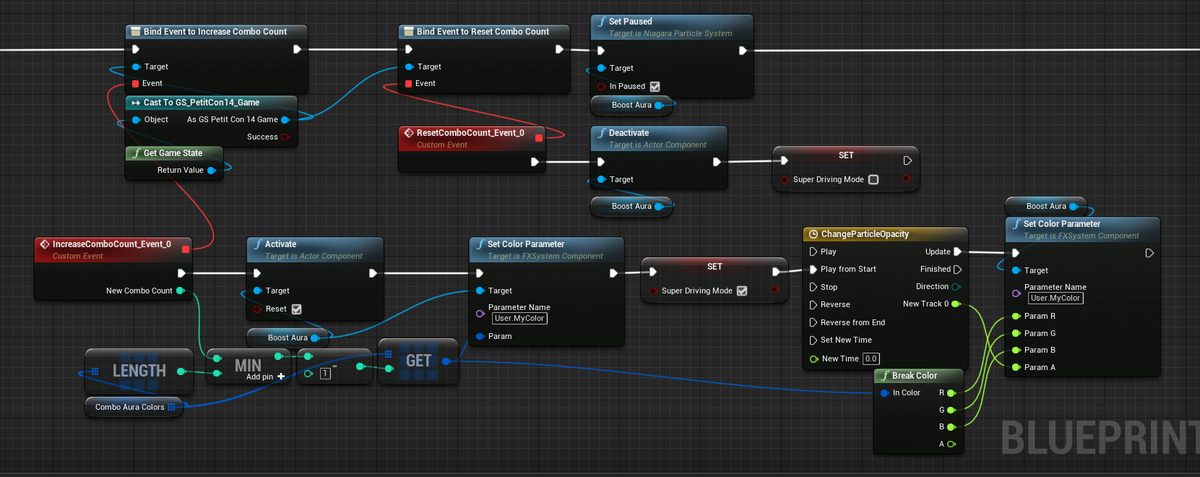Click the Bind Event to Increase Combo Count header icon
The height and width of the screenshot is (477, 1200).
pyautogui.click(x=136, y=31)
